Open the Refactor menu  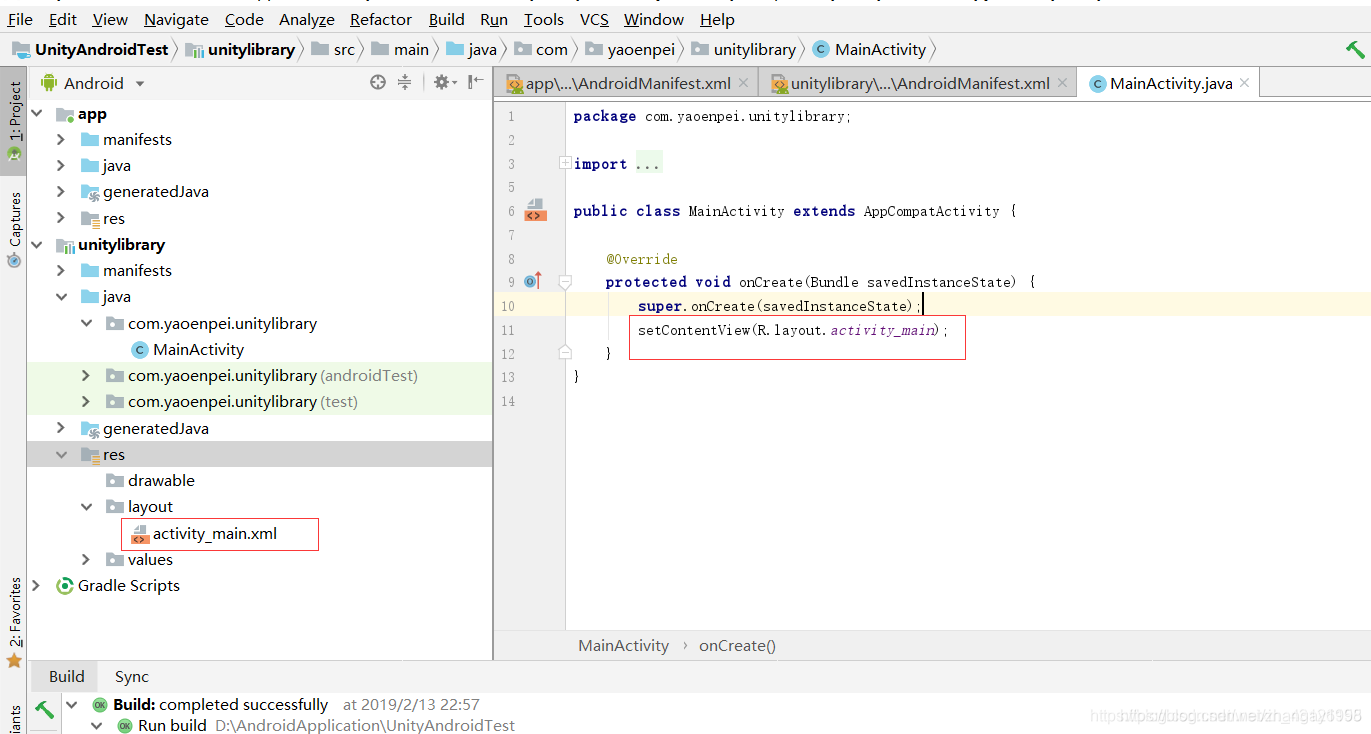[x=381, y=19]
